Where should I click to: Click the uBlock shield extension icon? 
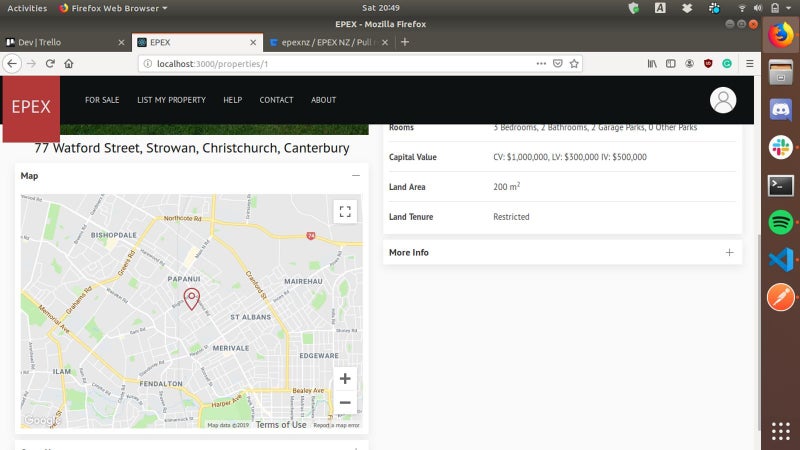pyautogui.click(x=708, y=64)
